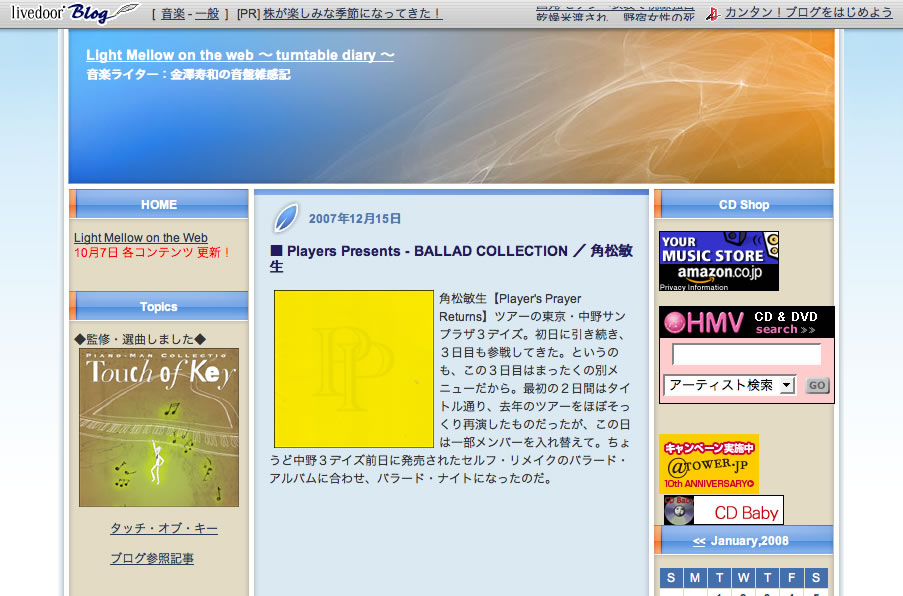Open the タッチ・オブ・キー link
The height and width of the screenshot is (596, 903).
pos(163,529)
